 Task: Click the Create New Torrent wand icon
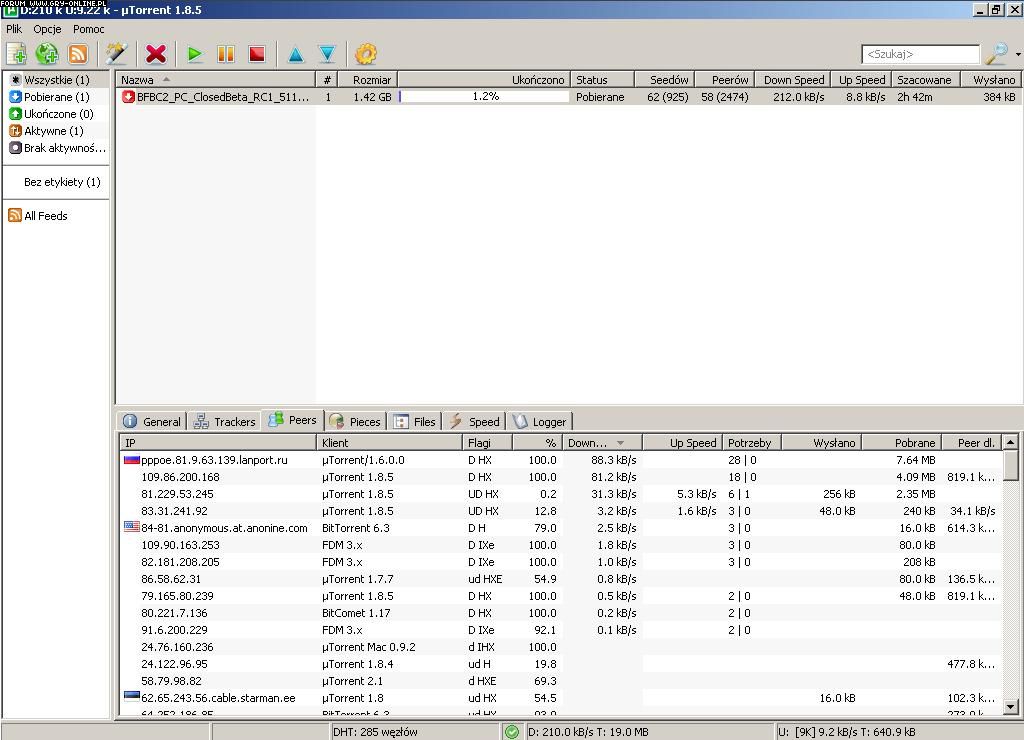pyautogui.click(x=116, y=54)
